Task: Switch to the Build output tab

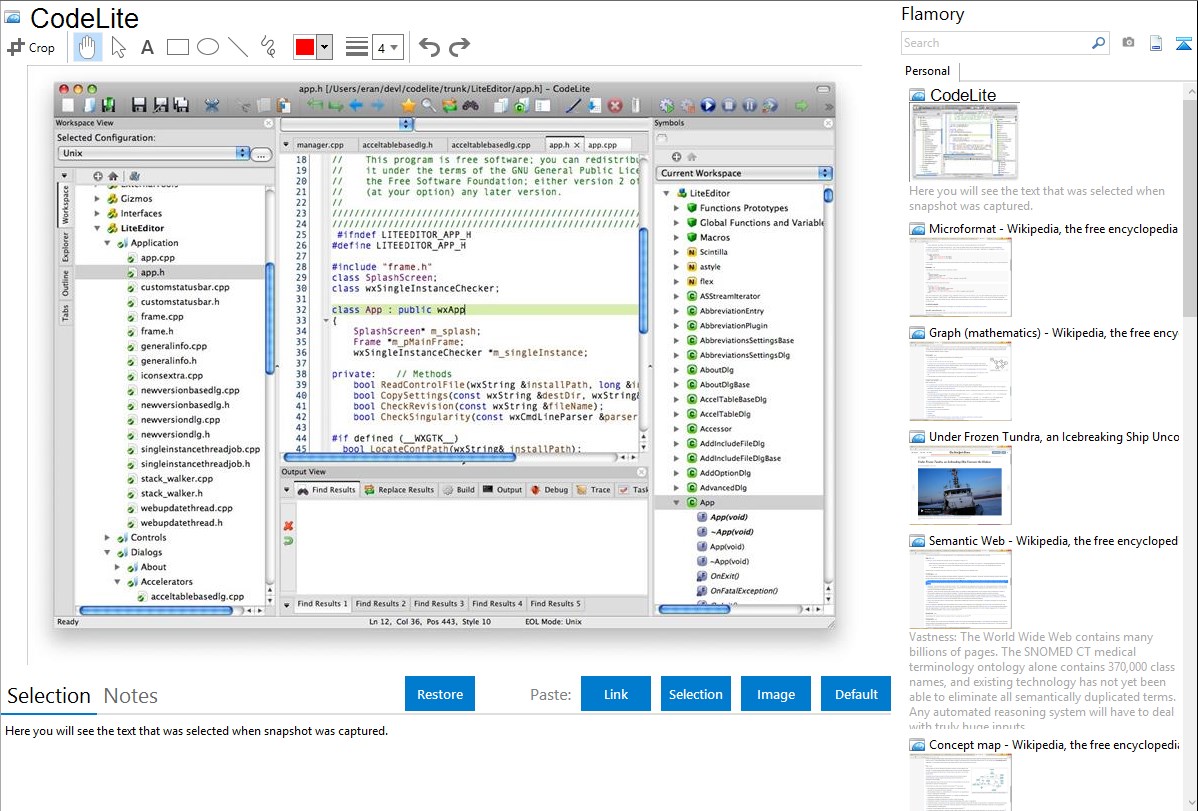Action: 459,490
